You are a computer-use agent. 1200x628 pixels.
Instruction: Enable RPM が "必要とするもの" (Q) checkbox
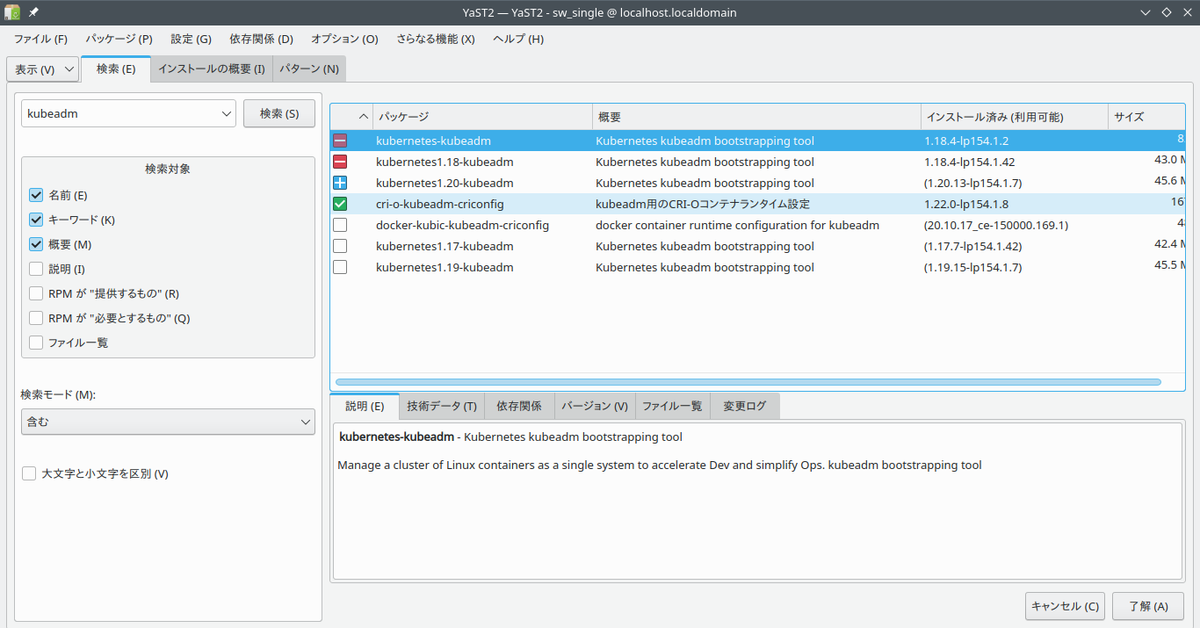(x=37, y=318)
